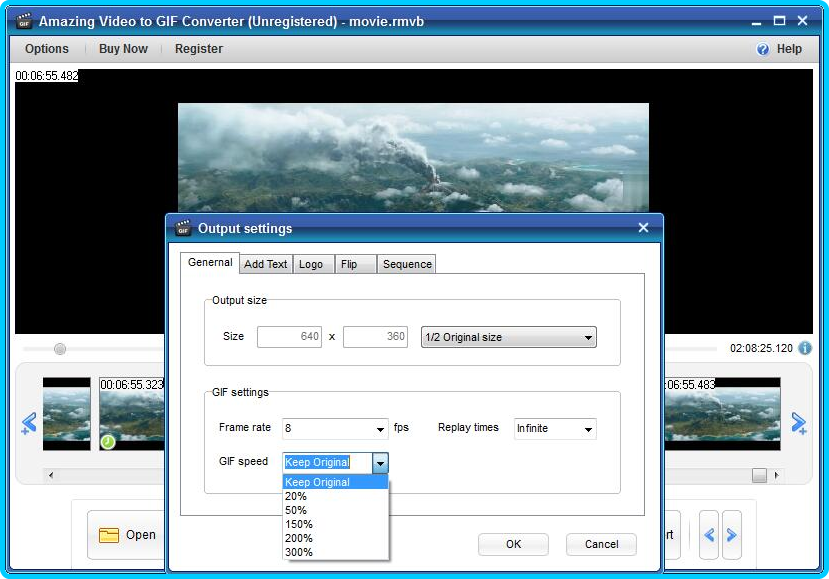
Task: Click left arrow to add previous frame
Action: point(29,423)
